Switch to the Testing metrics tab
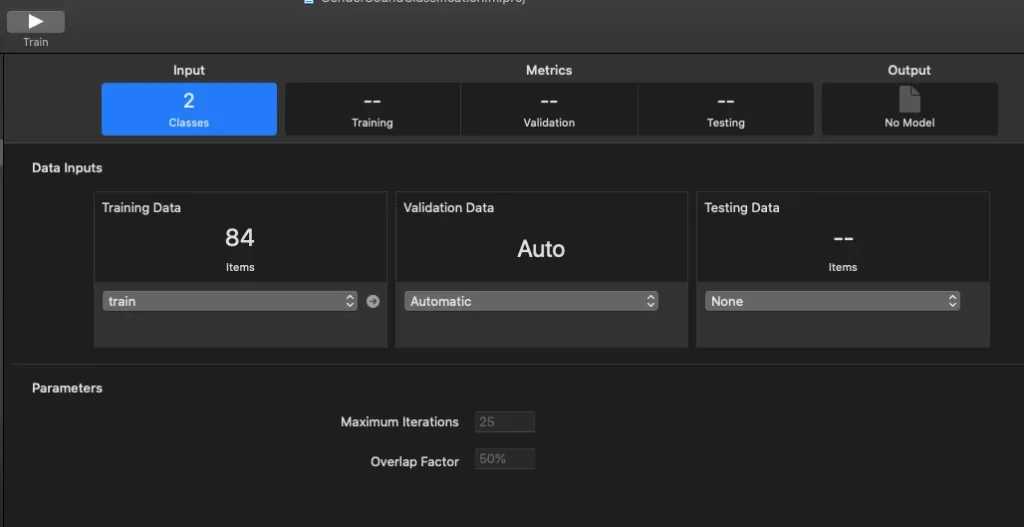1024x527 pixels. click(726, 109)
